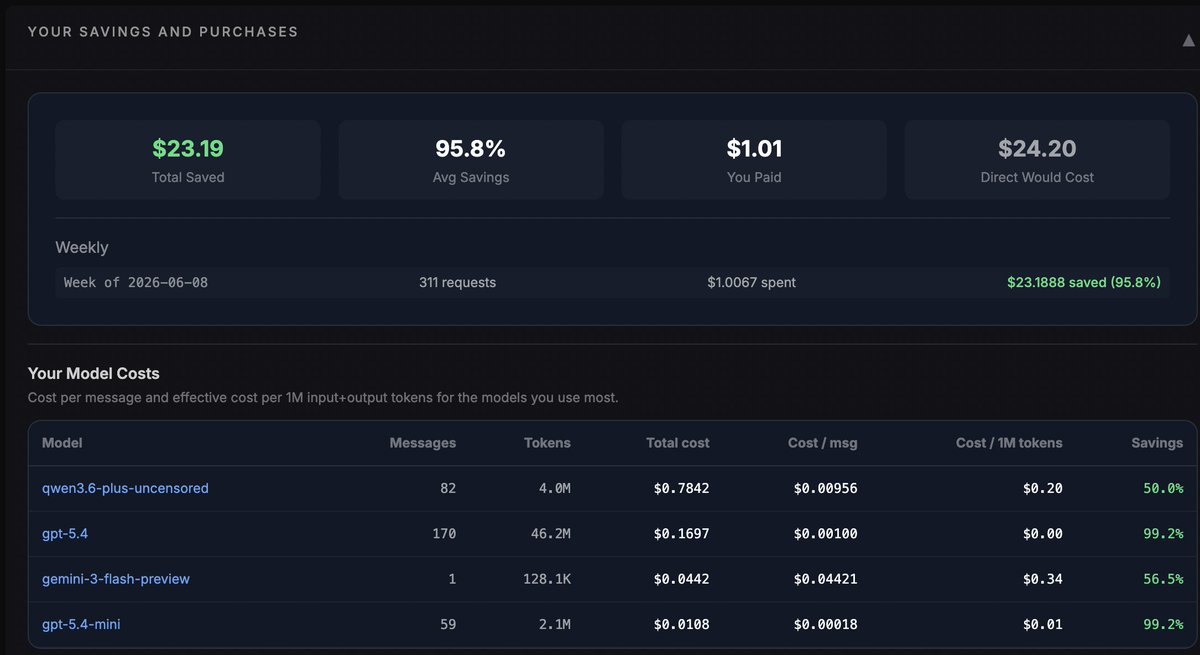
Task: Select the $24.20 Direct Would Cost card
Action: pyautogui.click(x=1037, y=160)
